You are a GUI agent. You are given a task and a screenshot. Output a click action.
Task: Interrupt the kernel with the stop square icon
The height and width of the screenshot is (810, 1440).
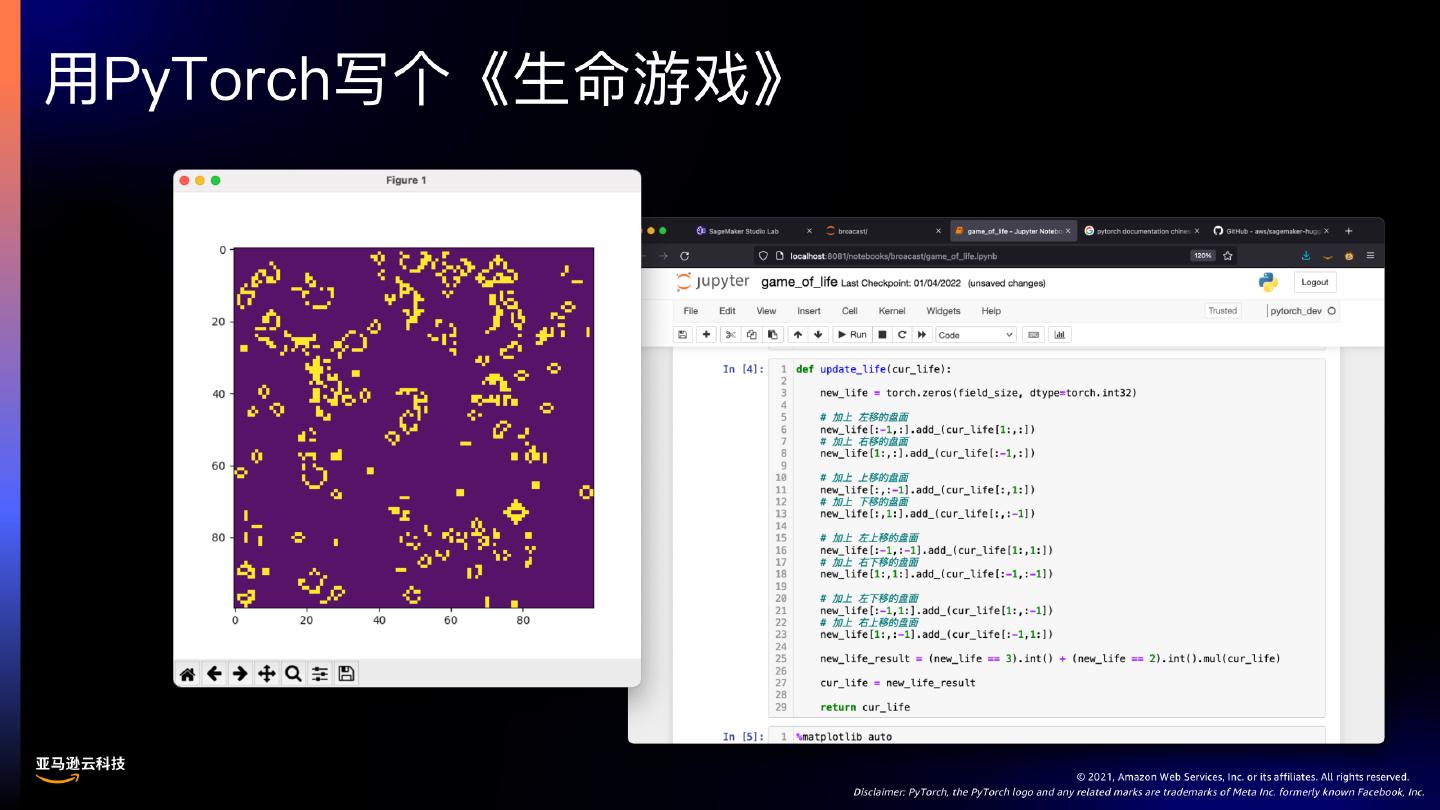[883, 335]
